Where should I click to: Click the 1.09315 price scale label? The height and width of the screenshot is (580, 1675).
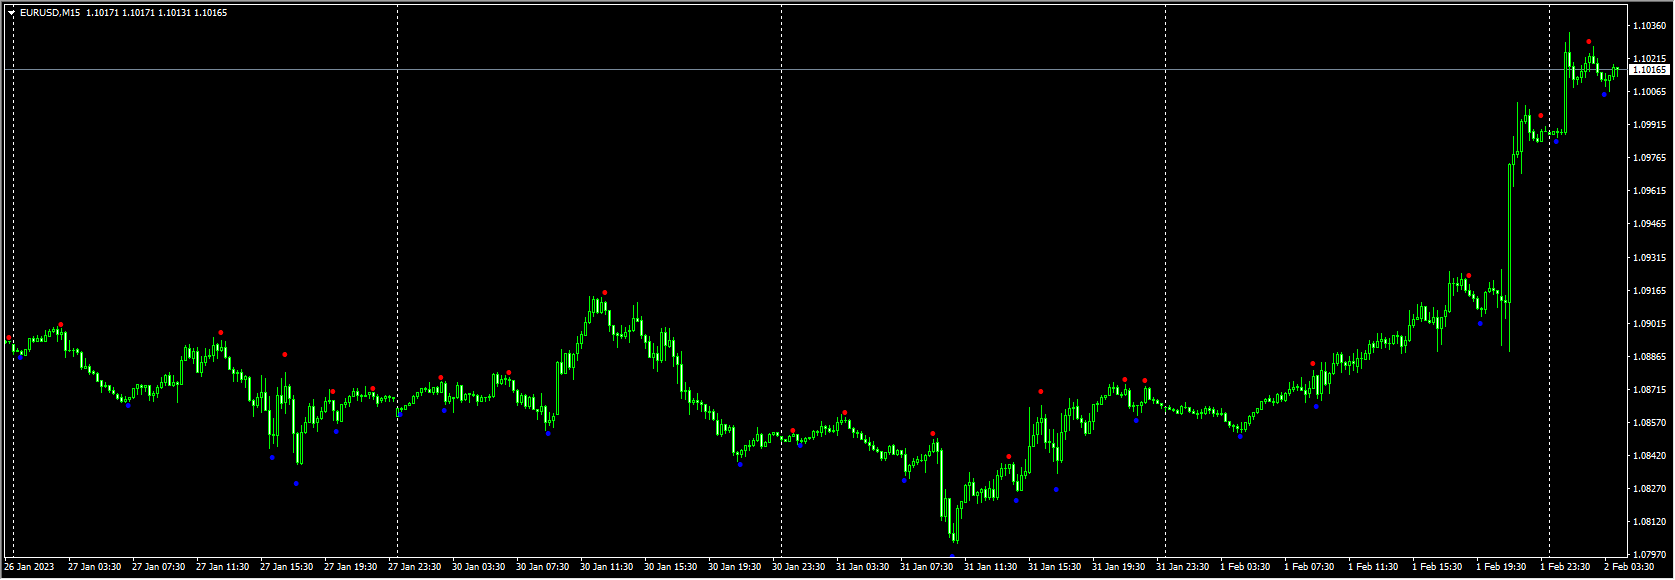pyautogui.click(x=1649, y=258)
